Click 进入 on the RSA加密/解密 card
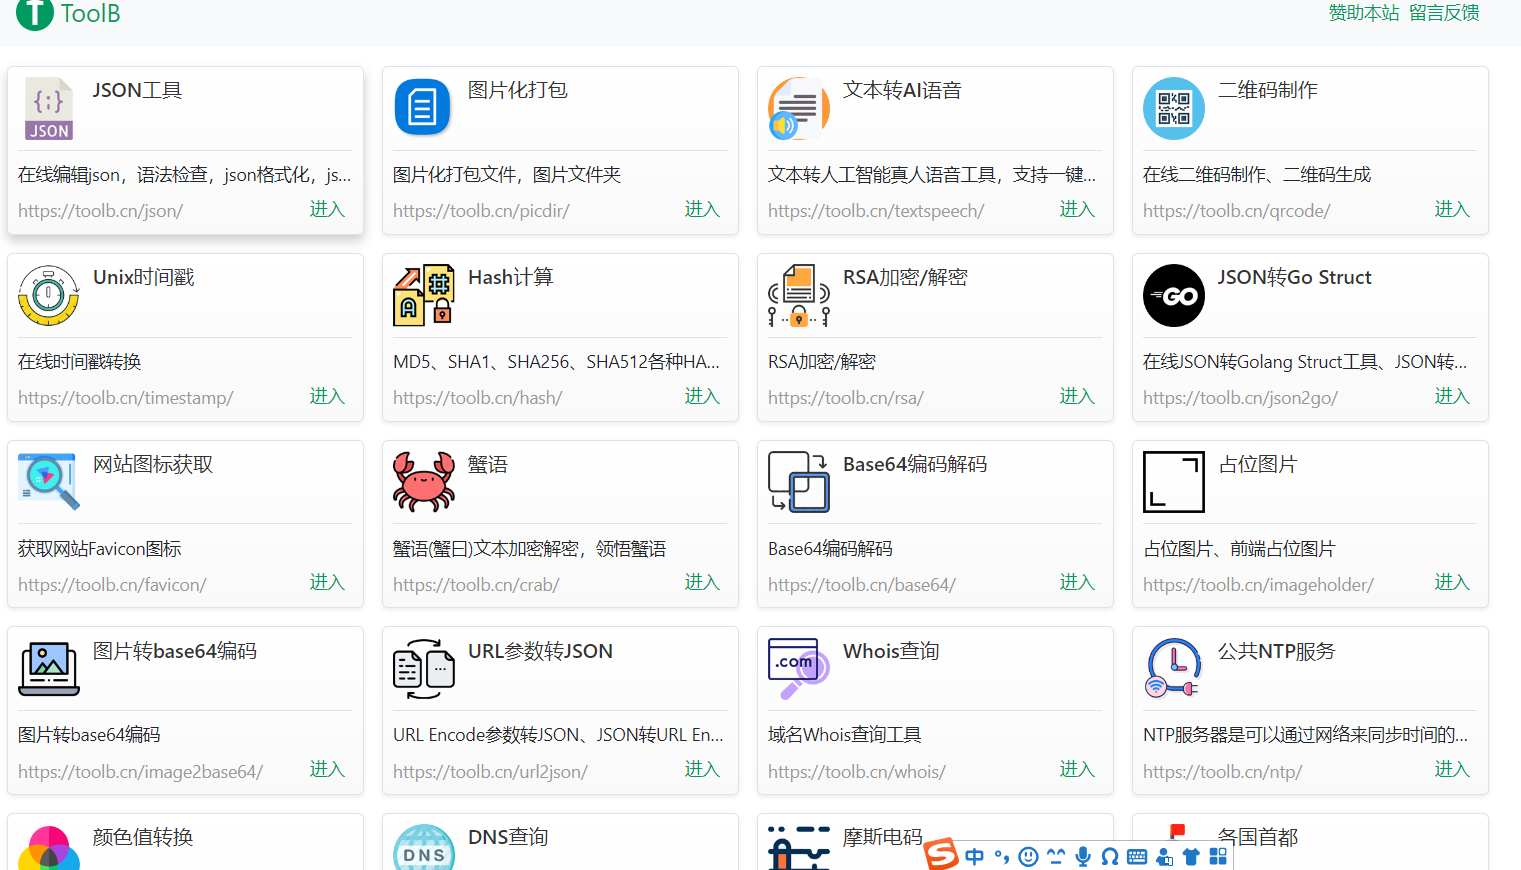This screenshot has height=870, width=1521. (x=1077, y=396)
